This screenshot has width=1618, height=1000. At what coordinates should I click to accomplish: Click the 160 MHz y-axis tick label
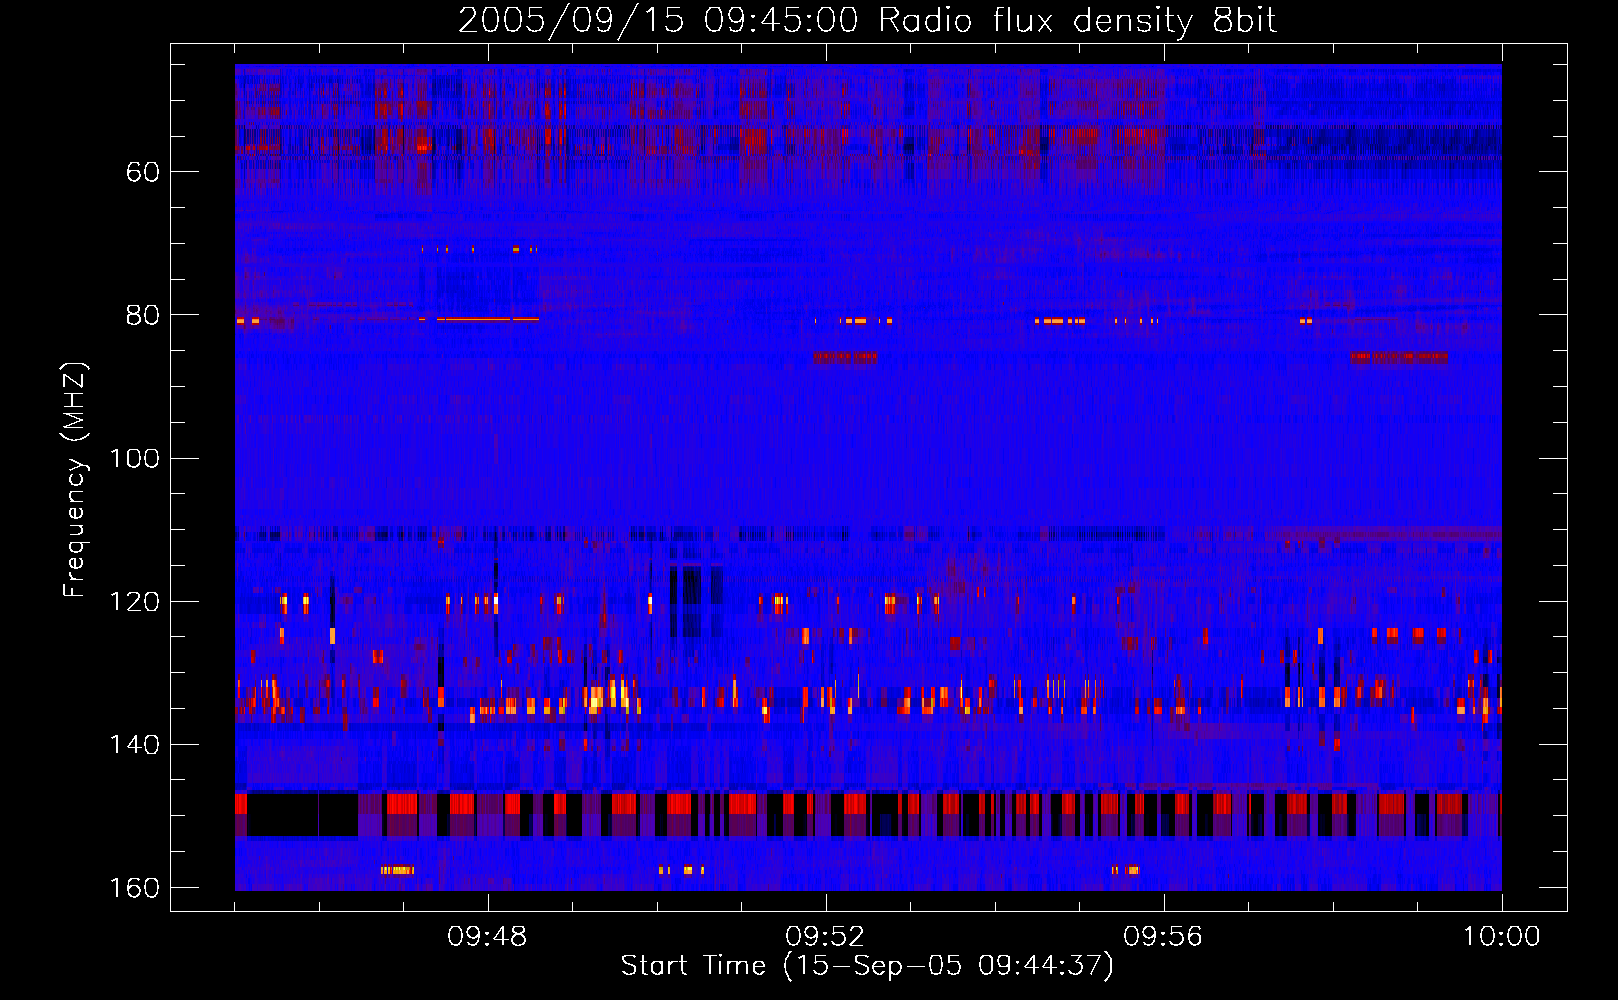[x=134, y=888]
